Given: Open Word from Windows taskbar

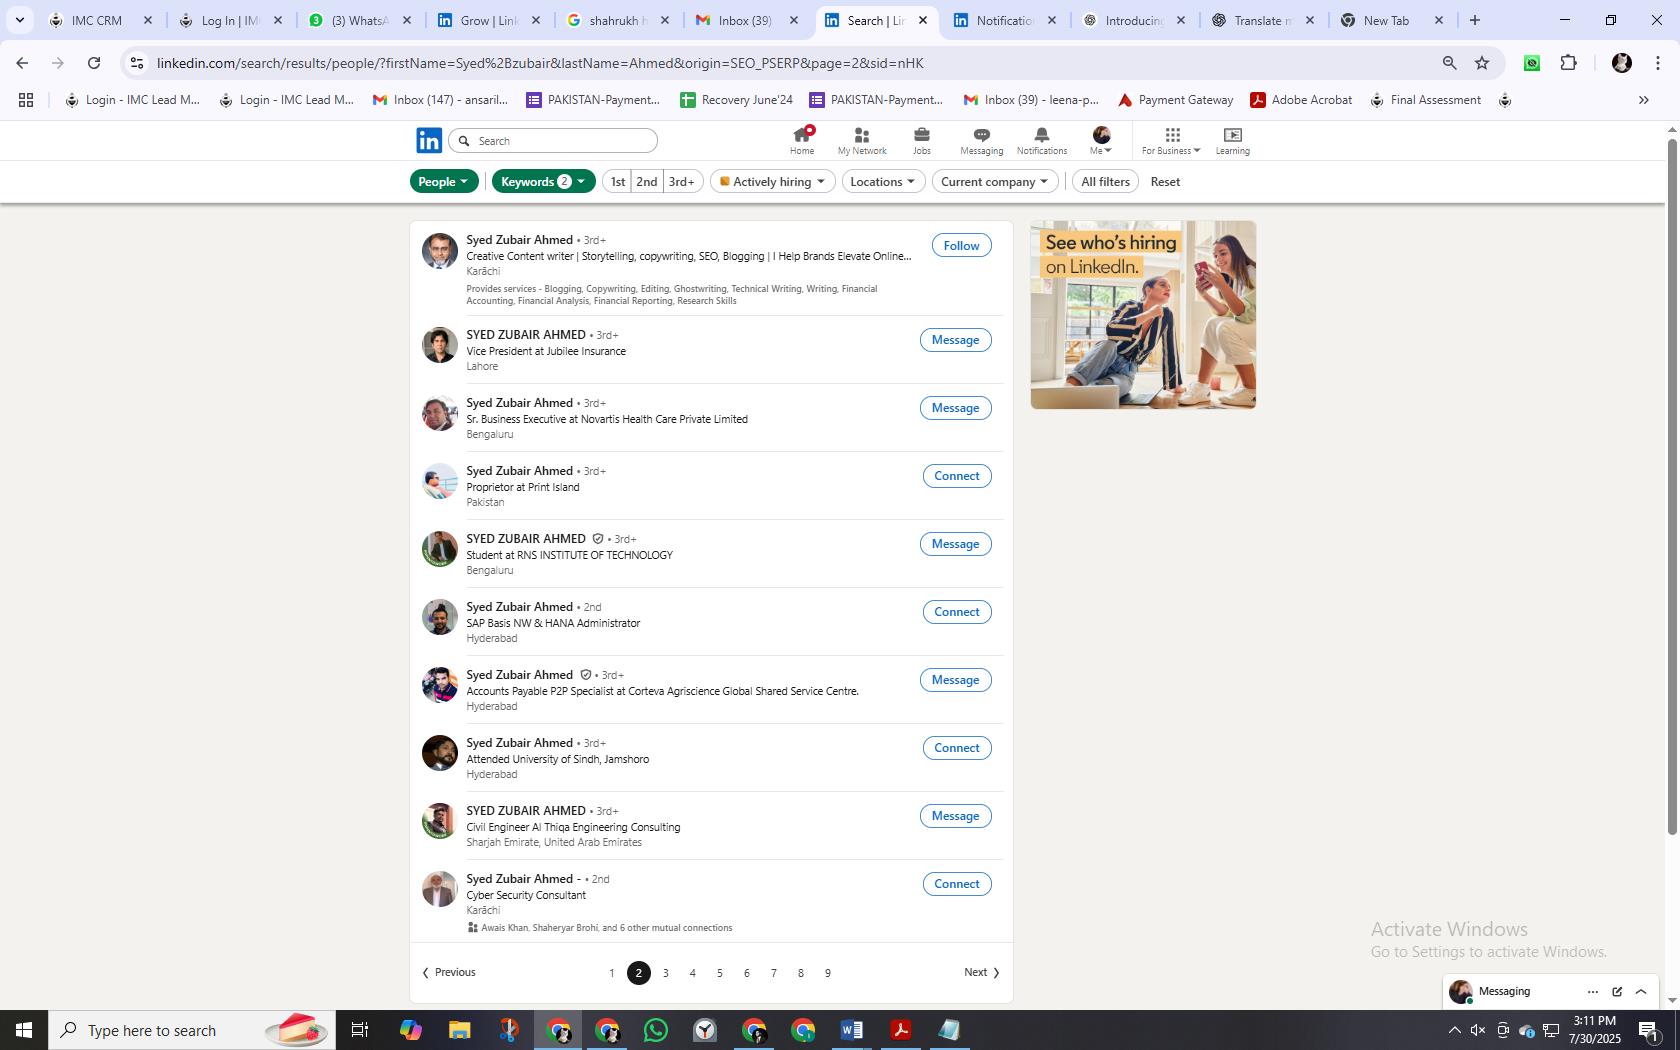Looking at the screenshot, I should click(852, 1030).
